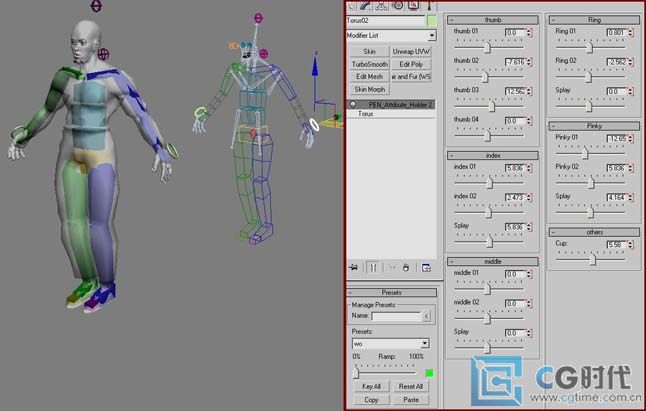Open Configure Modifier Sets icon
Screen dimensions: 646x411
[x=426, y=268]
